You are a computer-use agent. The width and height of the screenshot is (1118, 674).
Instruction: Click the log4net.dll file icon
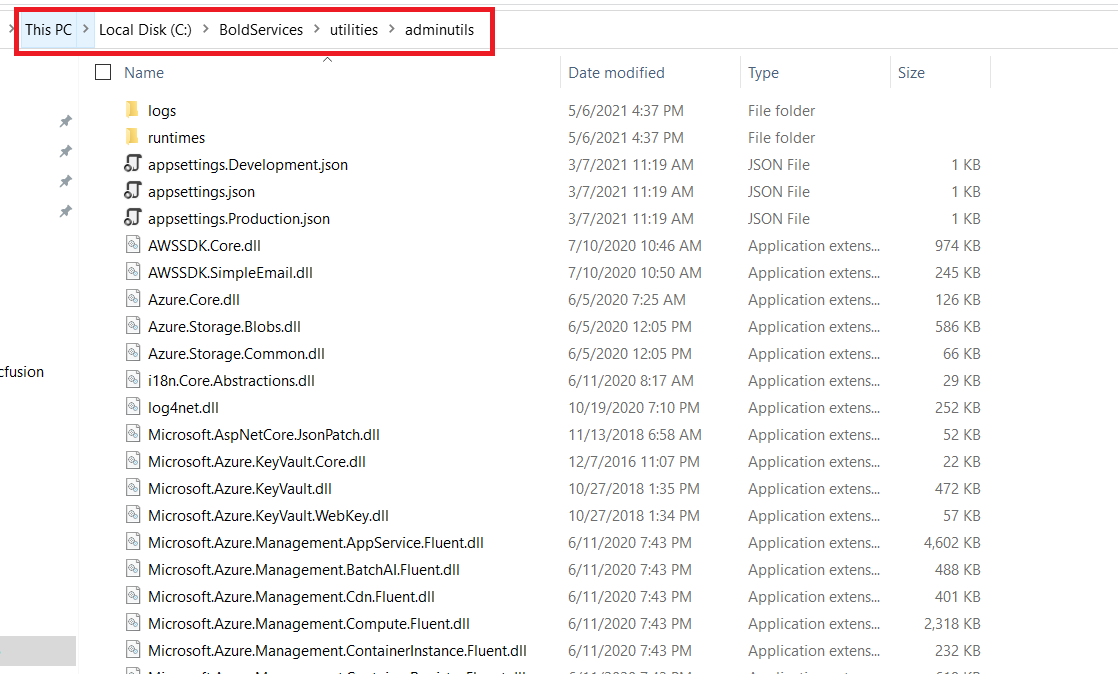point(133,407)
